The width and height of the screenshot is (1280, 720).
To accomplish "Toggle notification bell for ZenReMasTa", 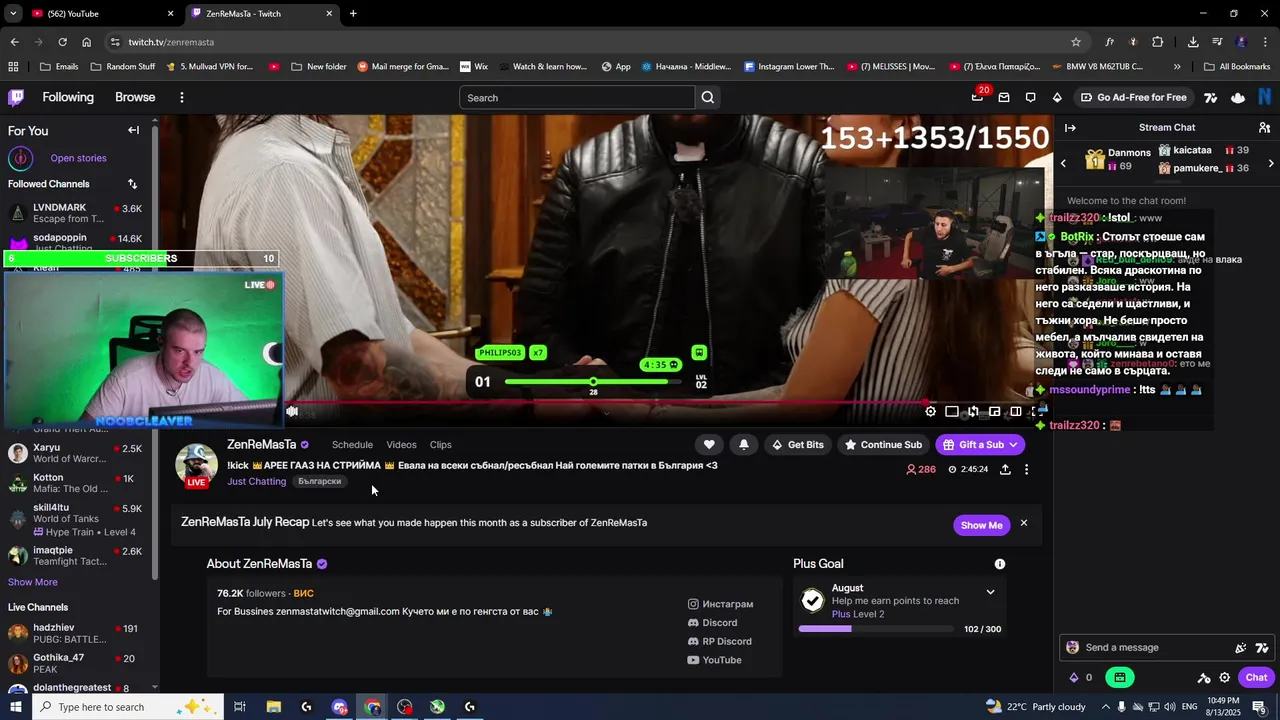I will pyautogui.click(x=744, y=444).
